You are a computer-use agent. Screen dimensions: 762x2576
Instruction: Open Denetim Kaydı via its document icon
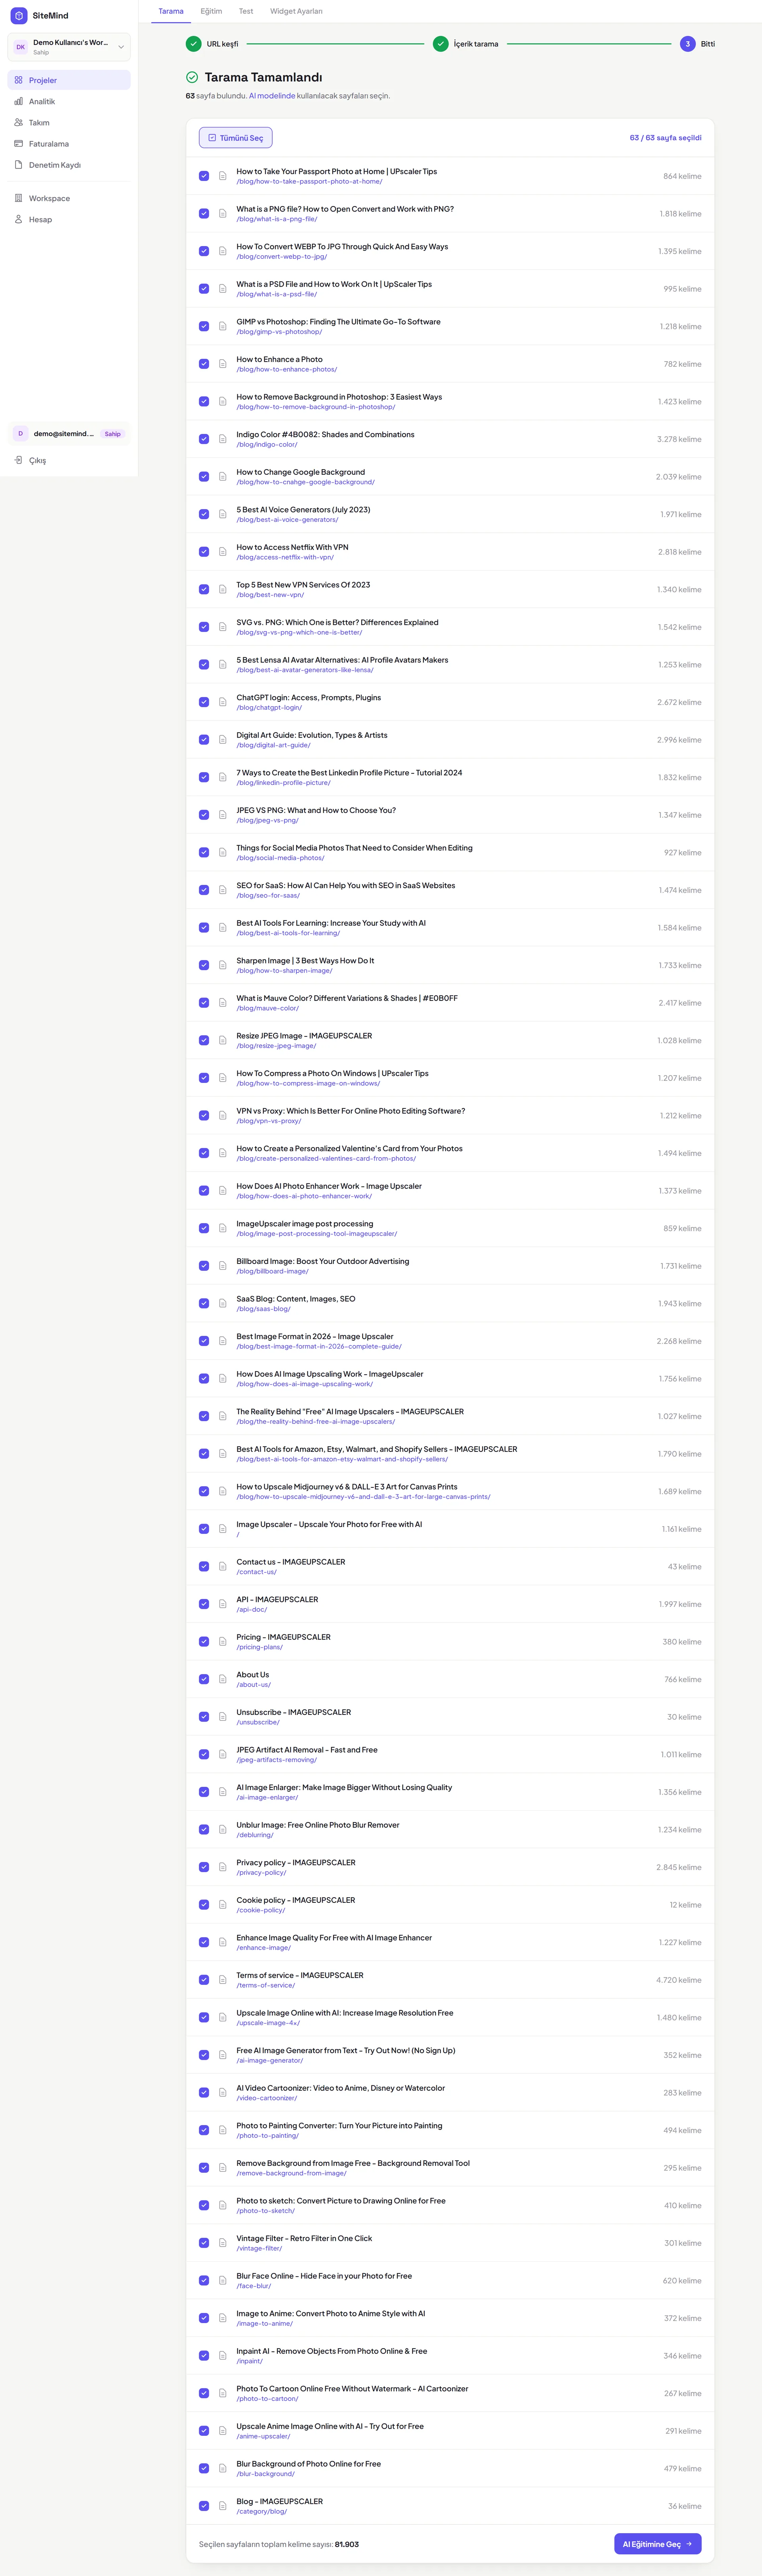point(18,165)
